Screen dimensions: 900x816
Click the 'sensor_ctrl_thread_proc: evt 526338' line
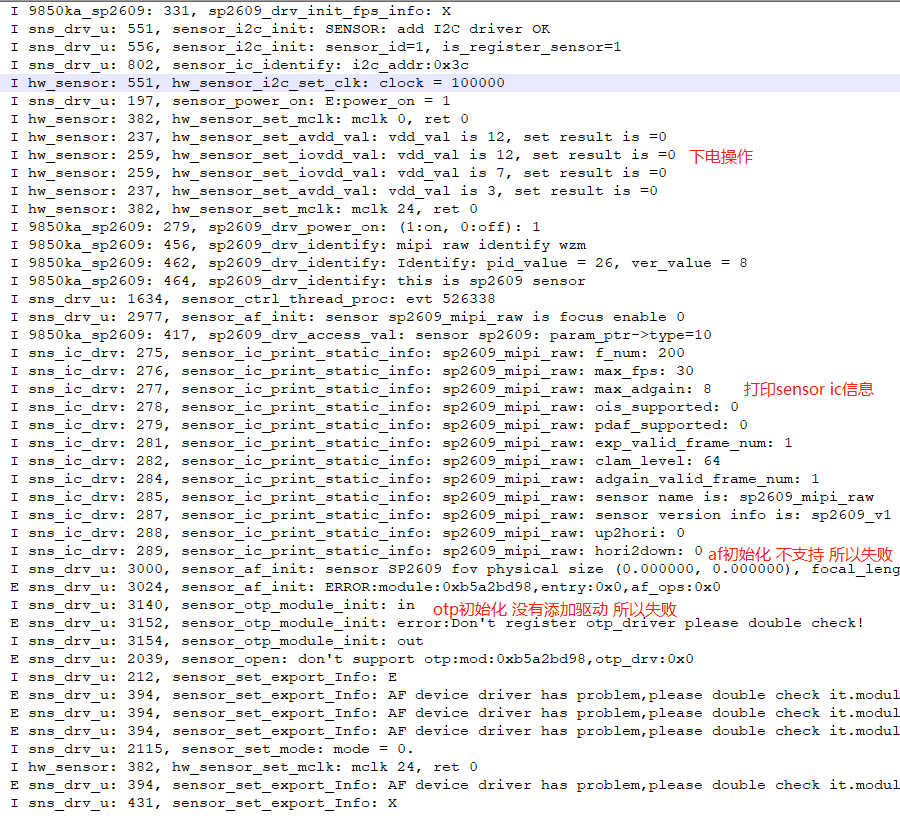click(x=253, y=298)
